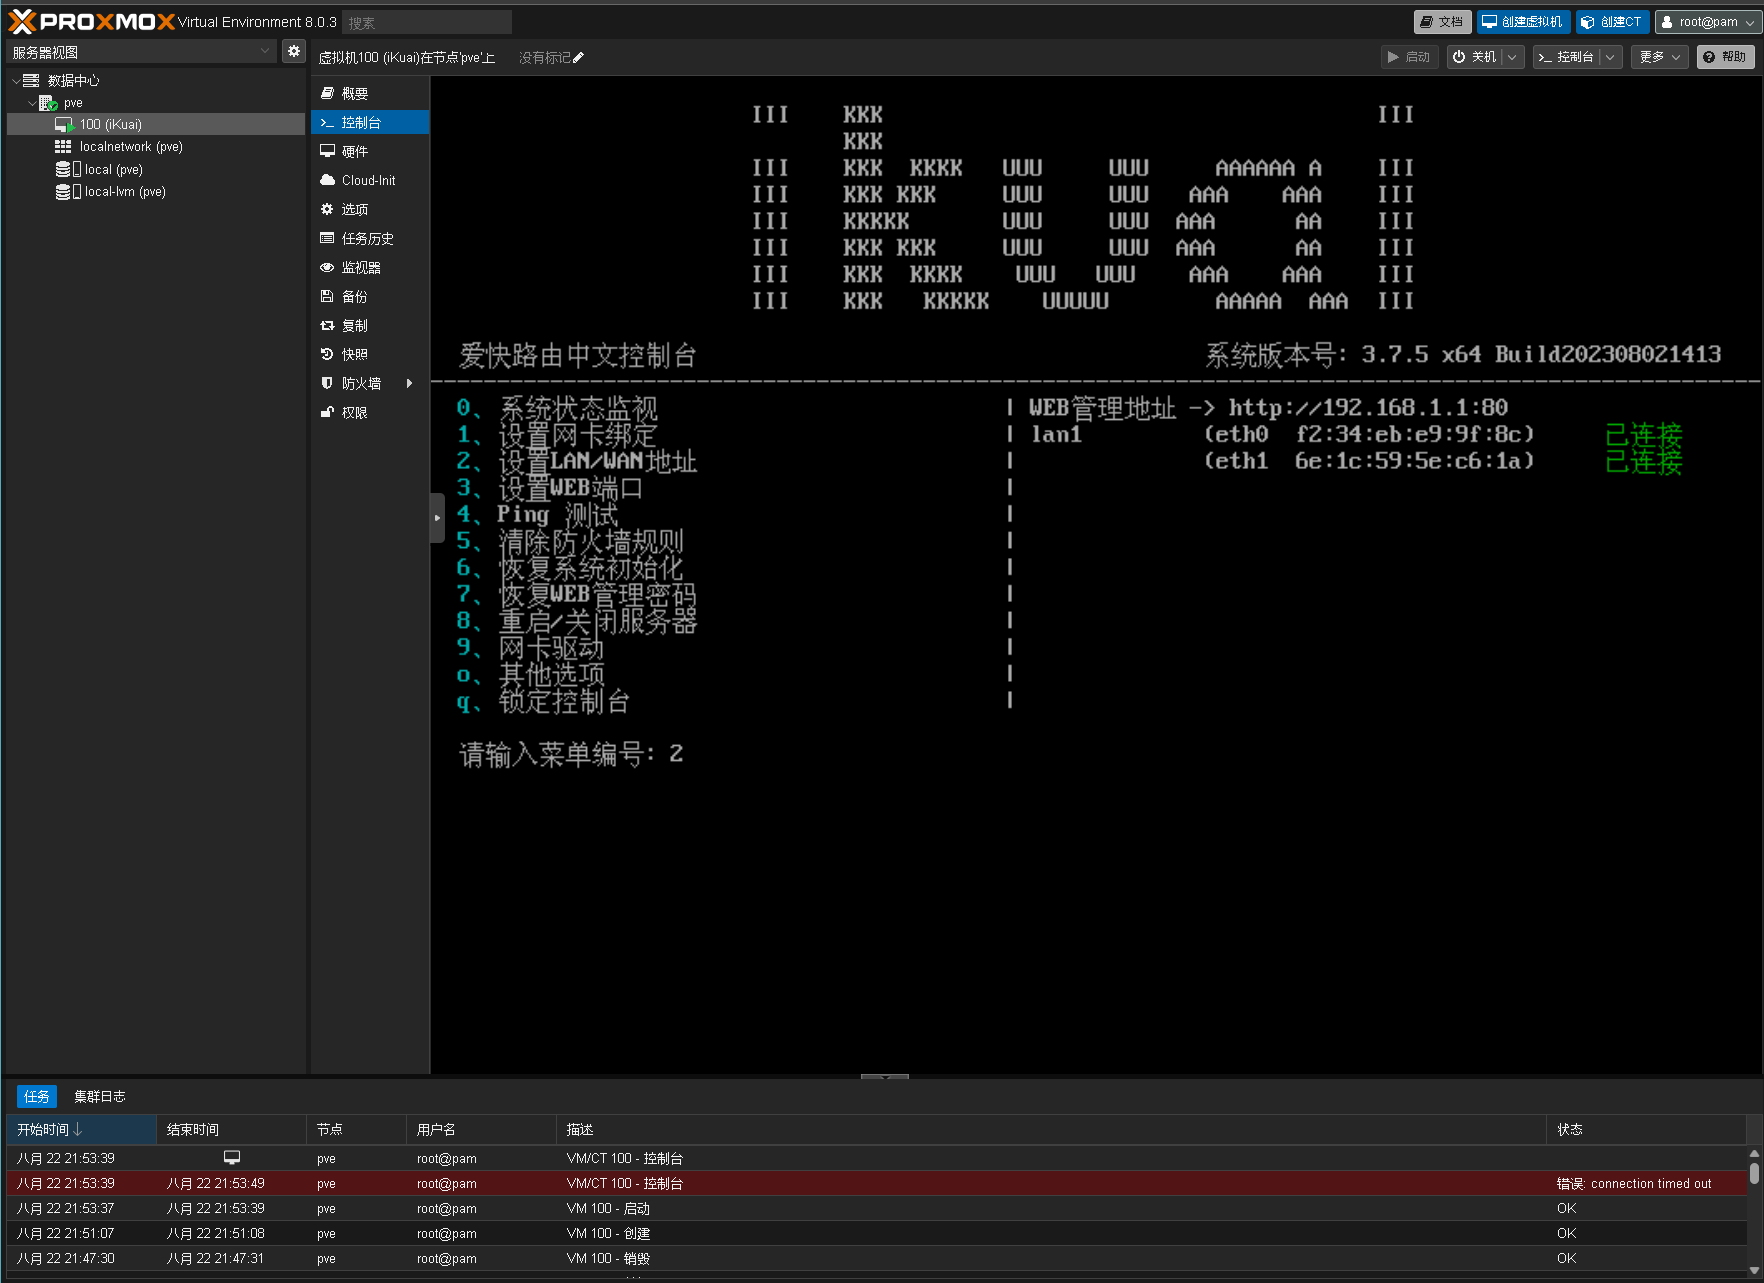This screenshot has width=1764, height=1283.
Task: Collapse the pve node in the tree
Action: click(x=32, y=103)
